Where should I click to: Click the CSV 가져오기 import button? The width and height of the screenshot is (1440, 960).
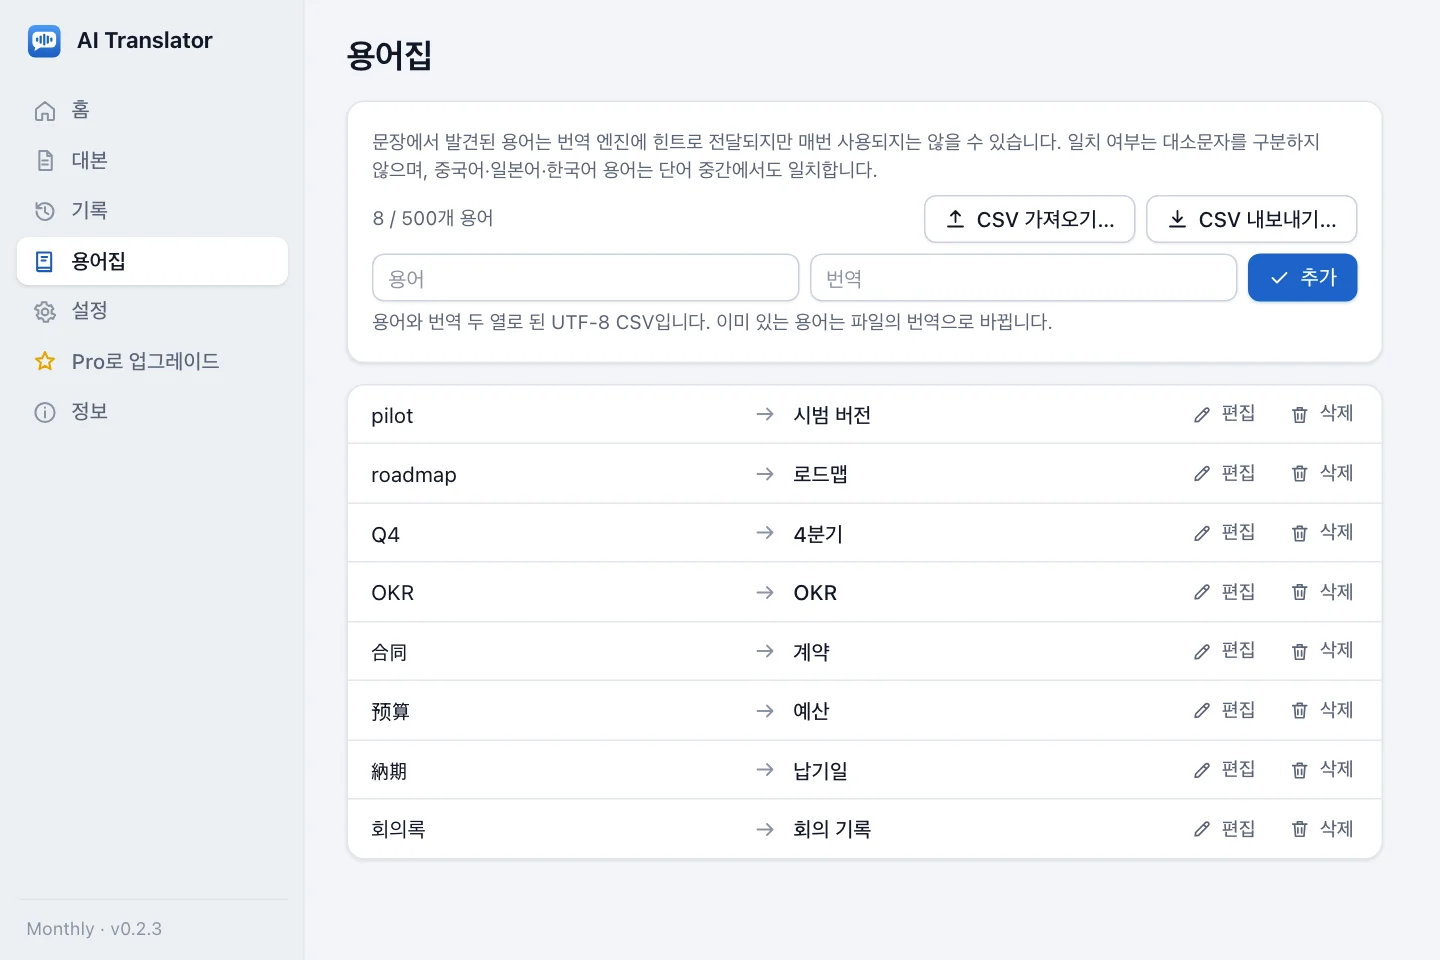click(x=1029, y=219)
